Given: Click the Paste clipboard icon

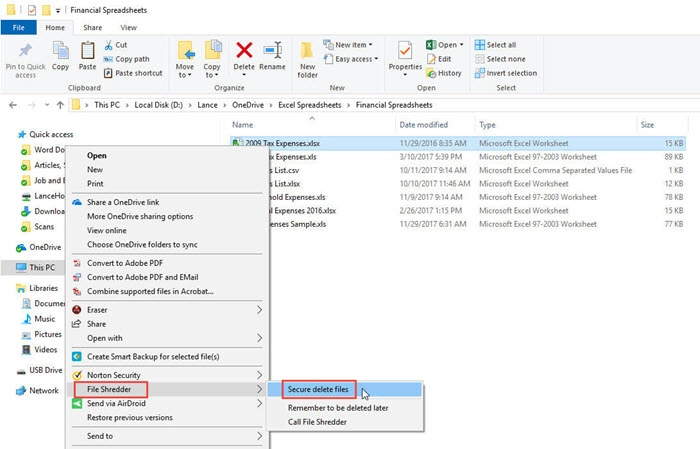Looking at the screenshot, I should (88, 50).
